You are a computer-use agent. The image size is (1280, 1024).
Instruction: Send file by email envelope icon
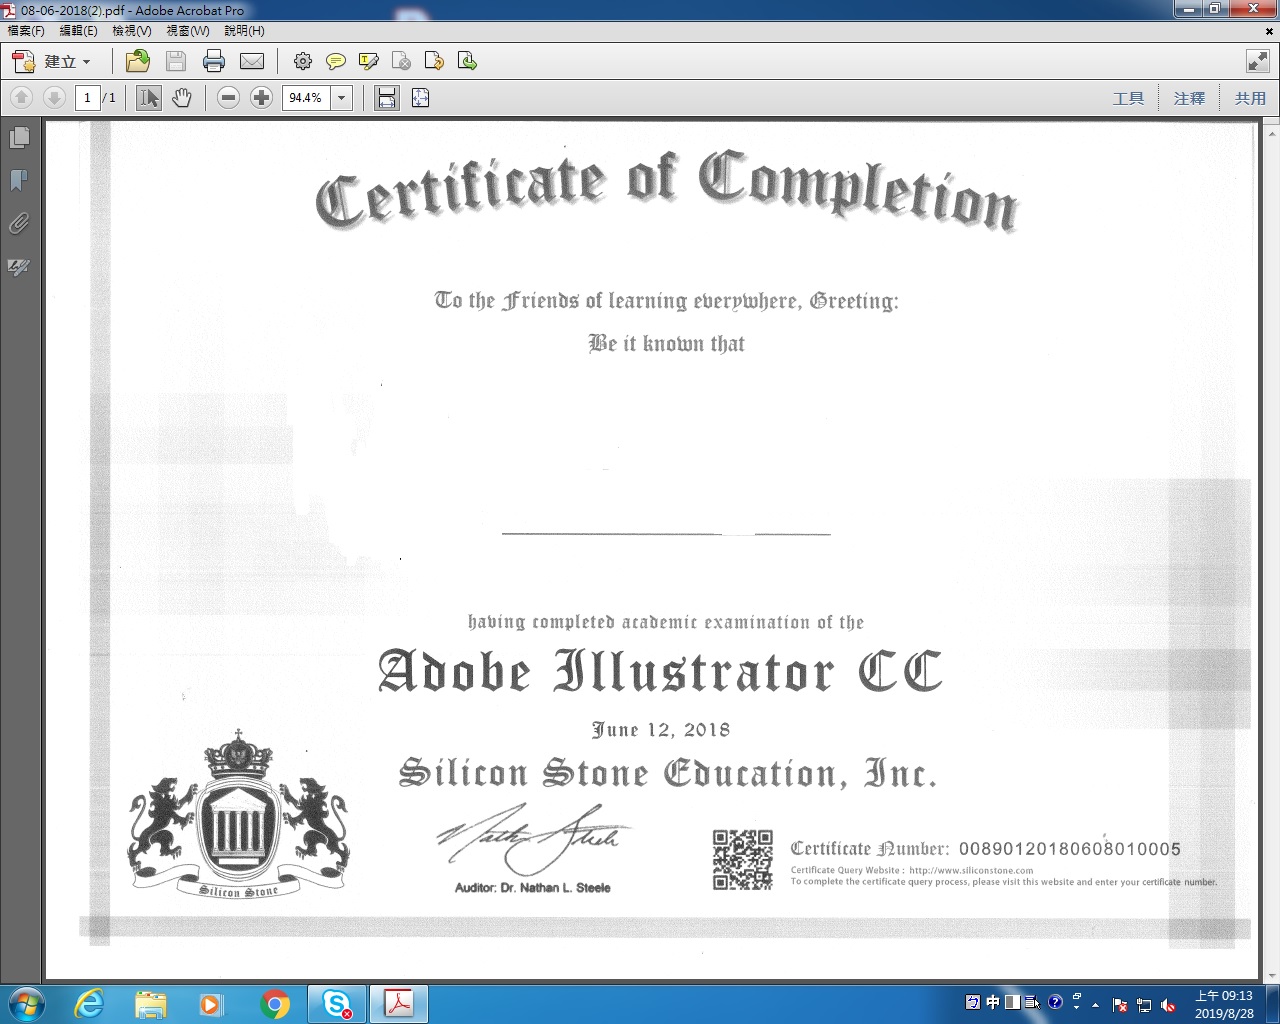tap(252, 62)
